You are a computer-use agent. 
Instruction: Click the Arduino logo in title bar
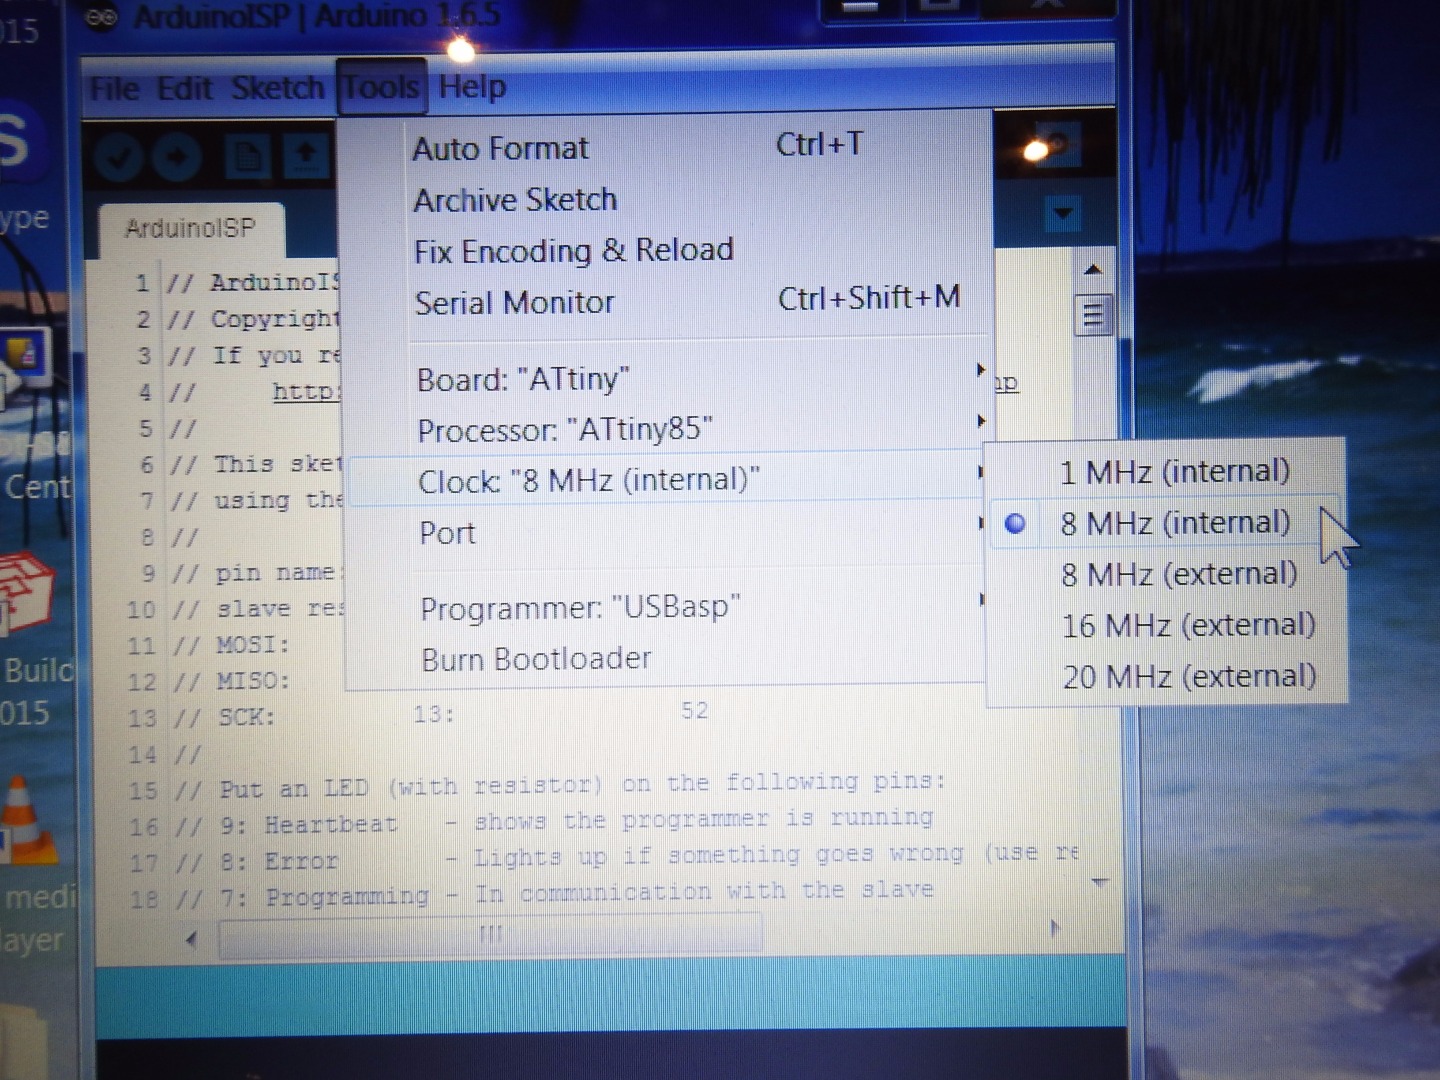point(101,18)
